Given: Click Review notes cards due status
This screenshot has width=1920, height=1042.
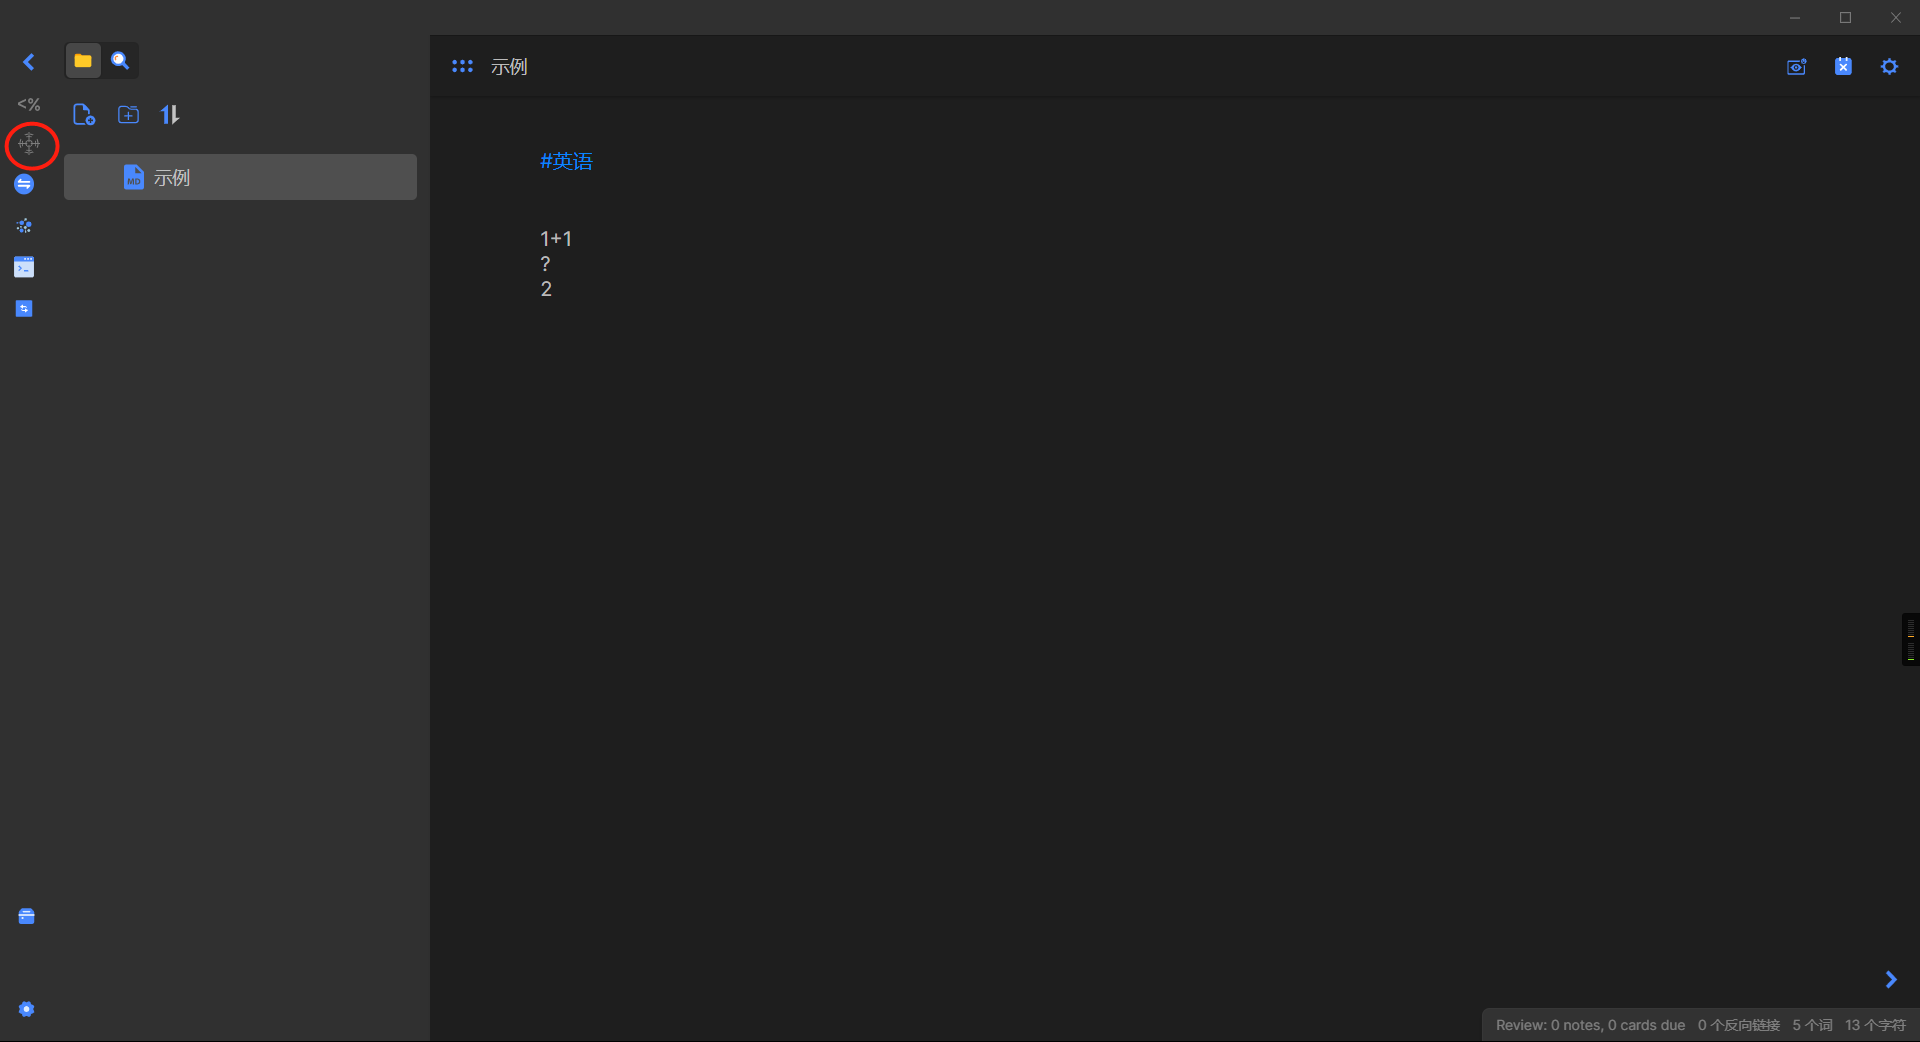Looking at the screenshot, I should (1590, 1025).
